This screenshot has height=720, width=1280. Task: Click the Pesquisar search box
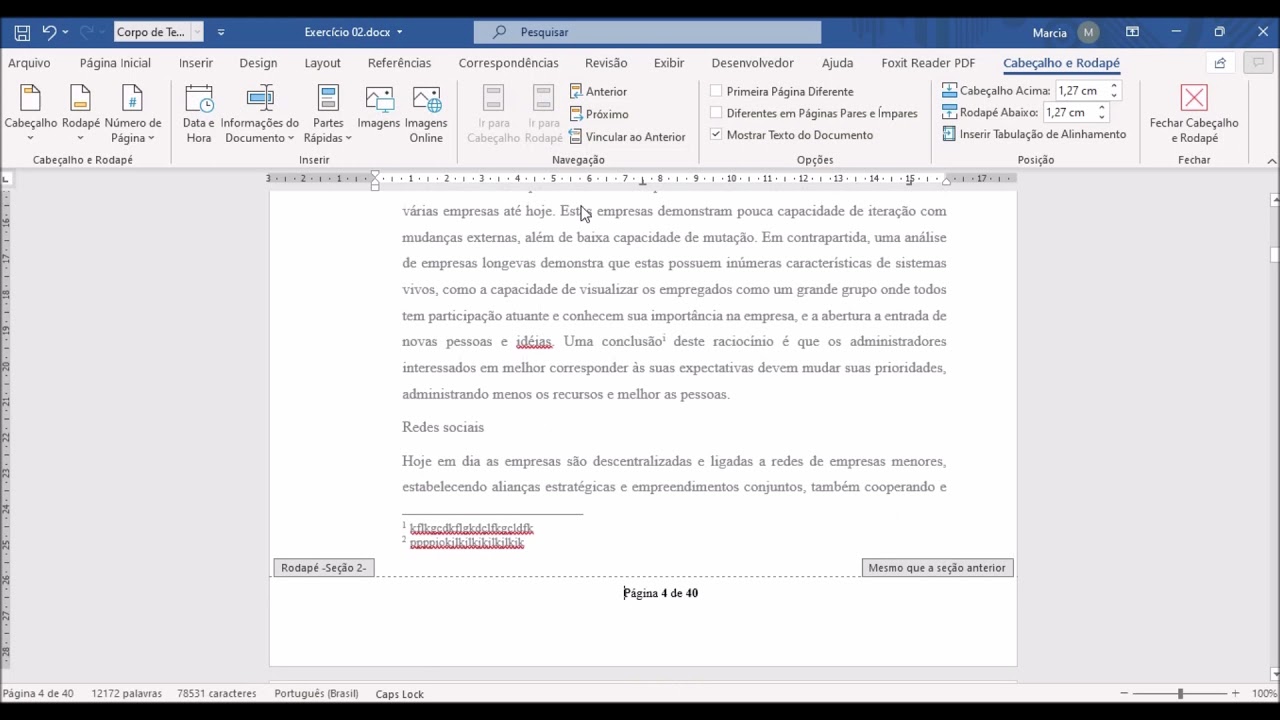pos(647,32)
